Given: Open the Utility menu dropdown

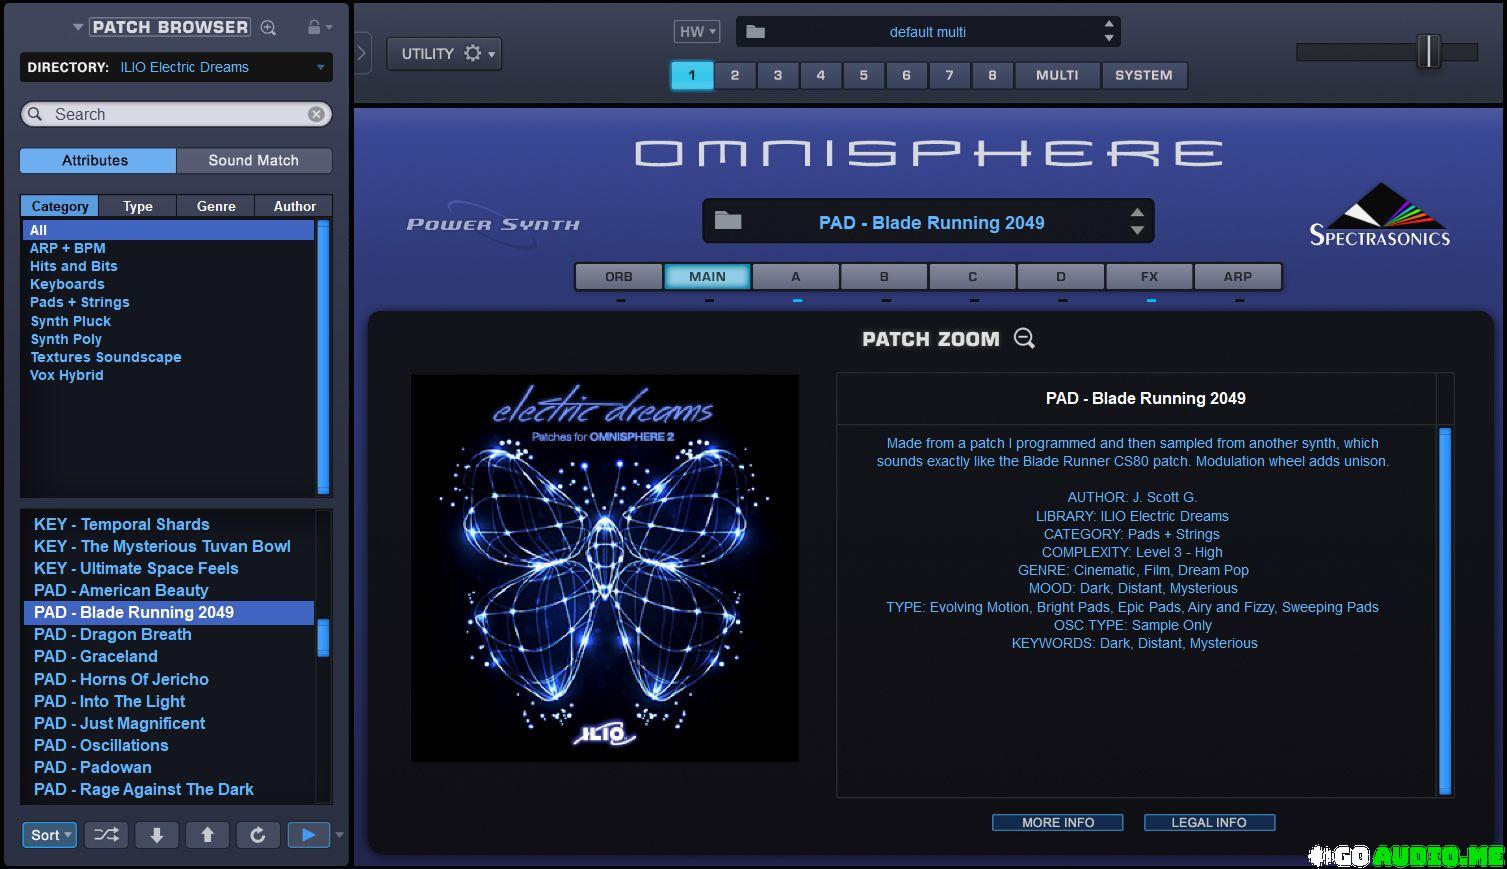Looking at the screenshot, I should pyautogui.click(x=444, y=54).
